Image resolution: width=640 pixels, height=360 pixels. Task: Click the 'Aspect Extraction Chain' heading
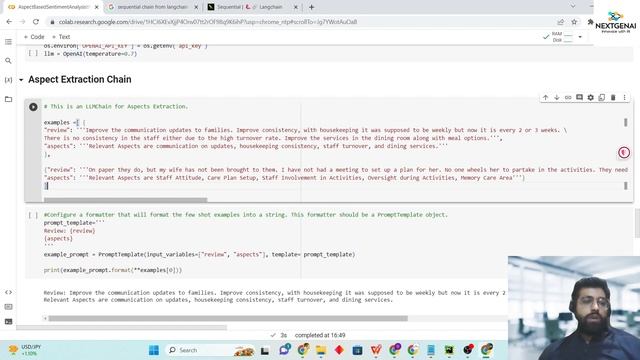click(80, 80)
